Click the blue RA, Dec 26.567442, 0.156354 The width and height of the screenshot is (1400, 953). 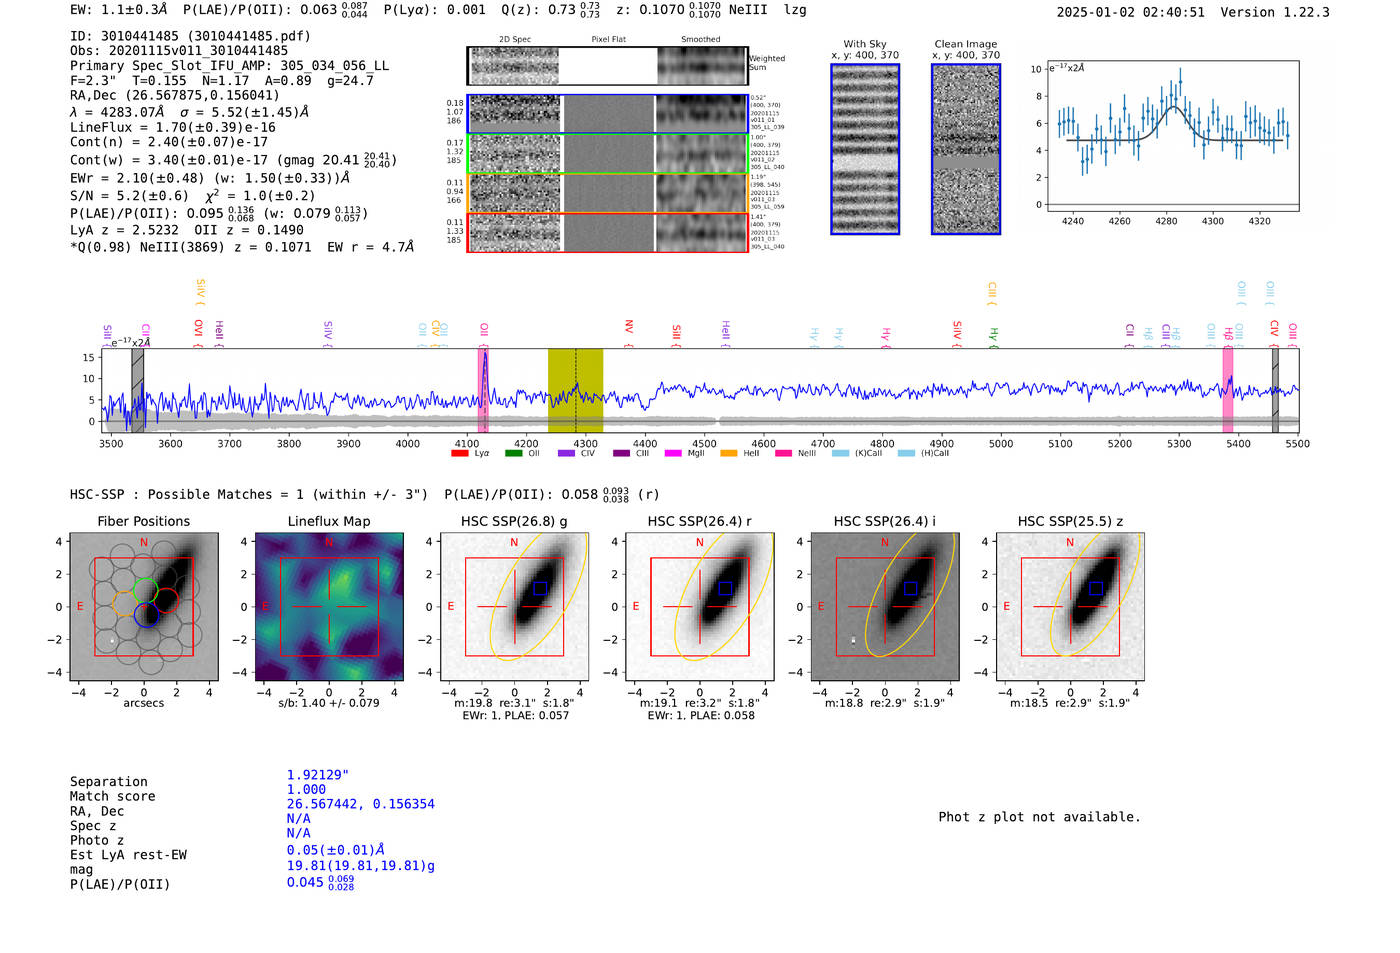(361, 804)
